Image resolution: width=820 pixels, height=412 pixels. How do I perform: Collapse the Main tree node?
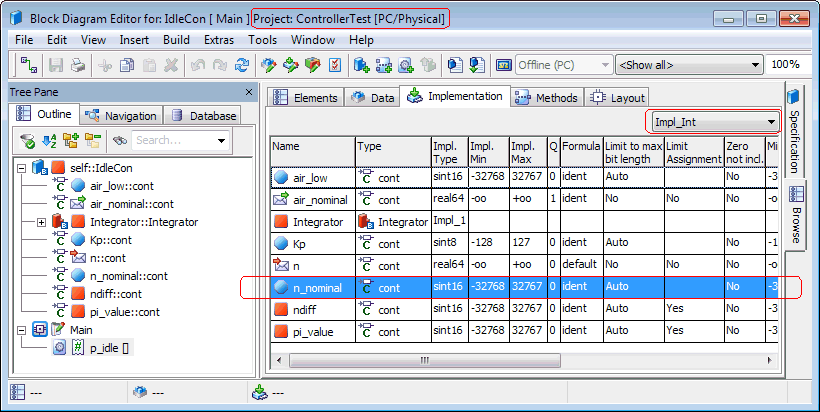click(x=21, y=330)
